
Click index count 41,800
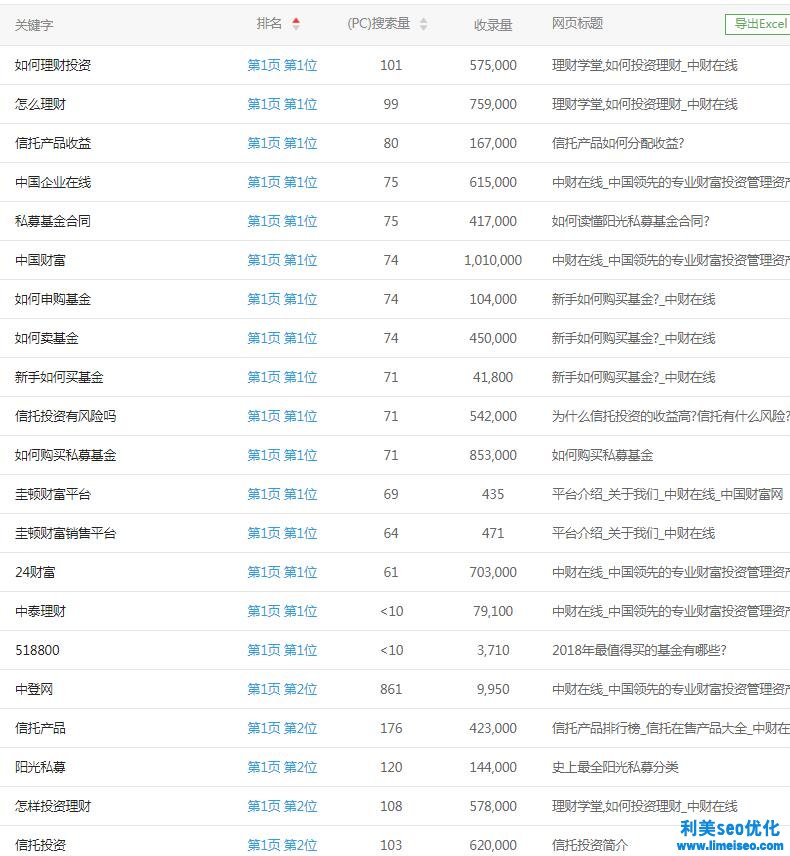pyautogui.click(x=493, y=377)
